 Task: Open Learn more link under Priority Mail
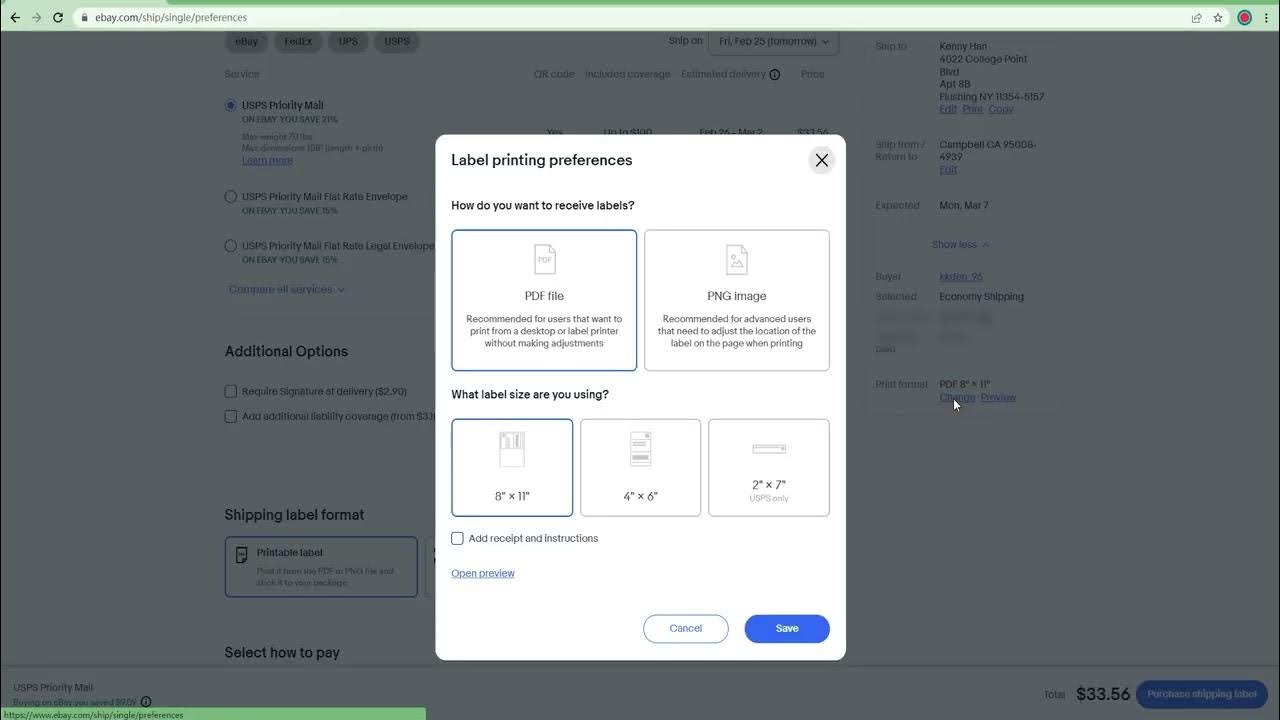pyautogui.click(x=267, y=160)
